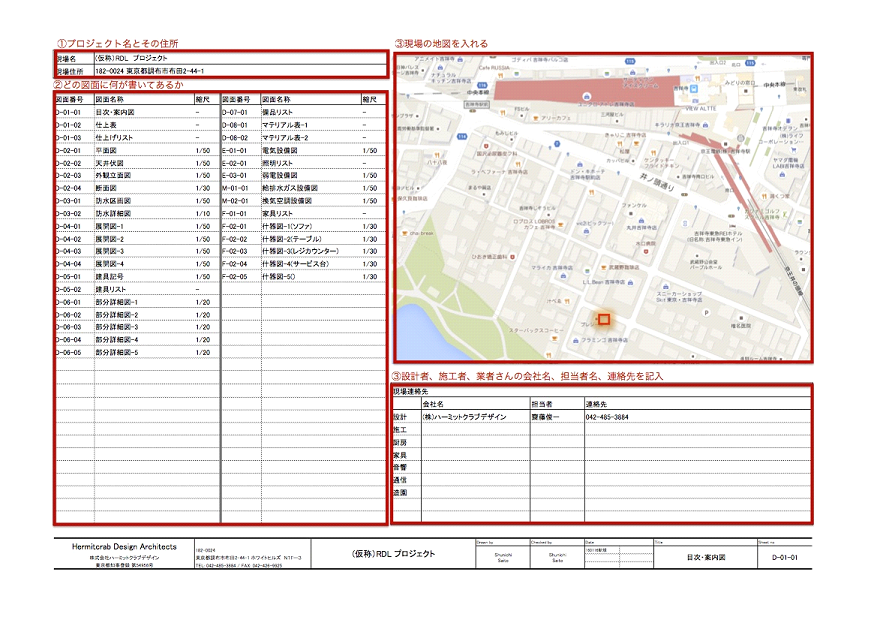The width and height of the screenshot is (877, 620).
Task: Select the phone number 042-485-3884 cell
Action: tap(607, 416)
